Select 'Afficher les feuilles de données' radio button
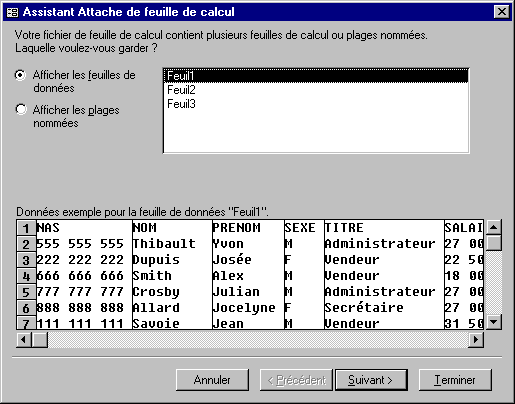The image size is (515, 404). point(20,75)
